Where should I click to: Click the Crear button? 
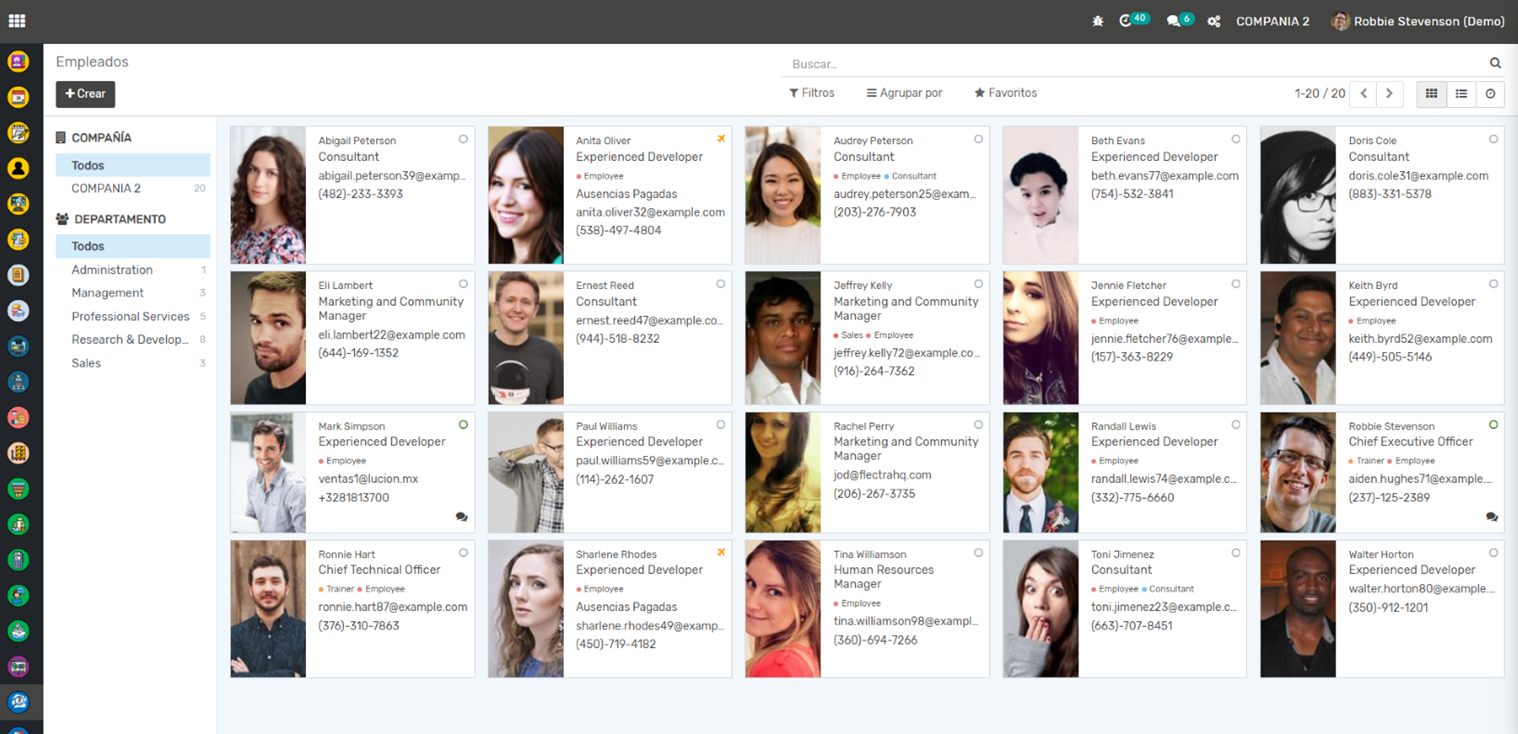[85, 94]
